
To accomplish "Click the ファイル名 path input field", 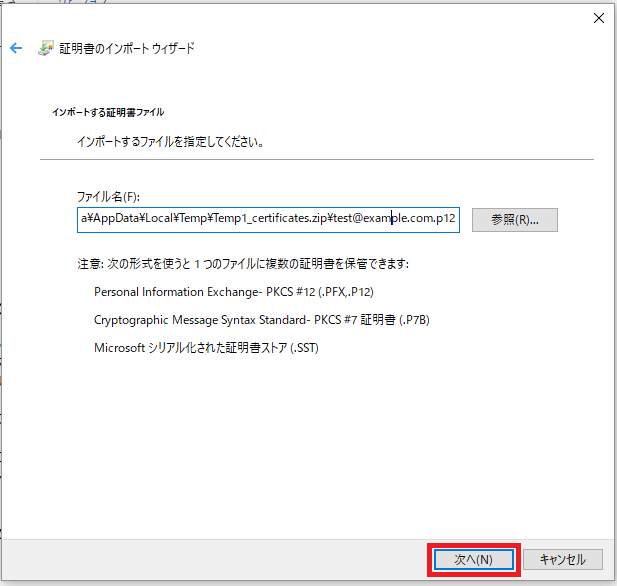I will coord(268,220).
